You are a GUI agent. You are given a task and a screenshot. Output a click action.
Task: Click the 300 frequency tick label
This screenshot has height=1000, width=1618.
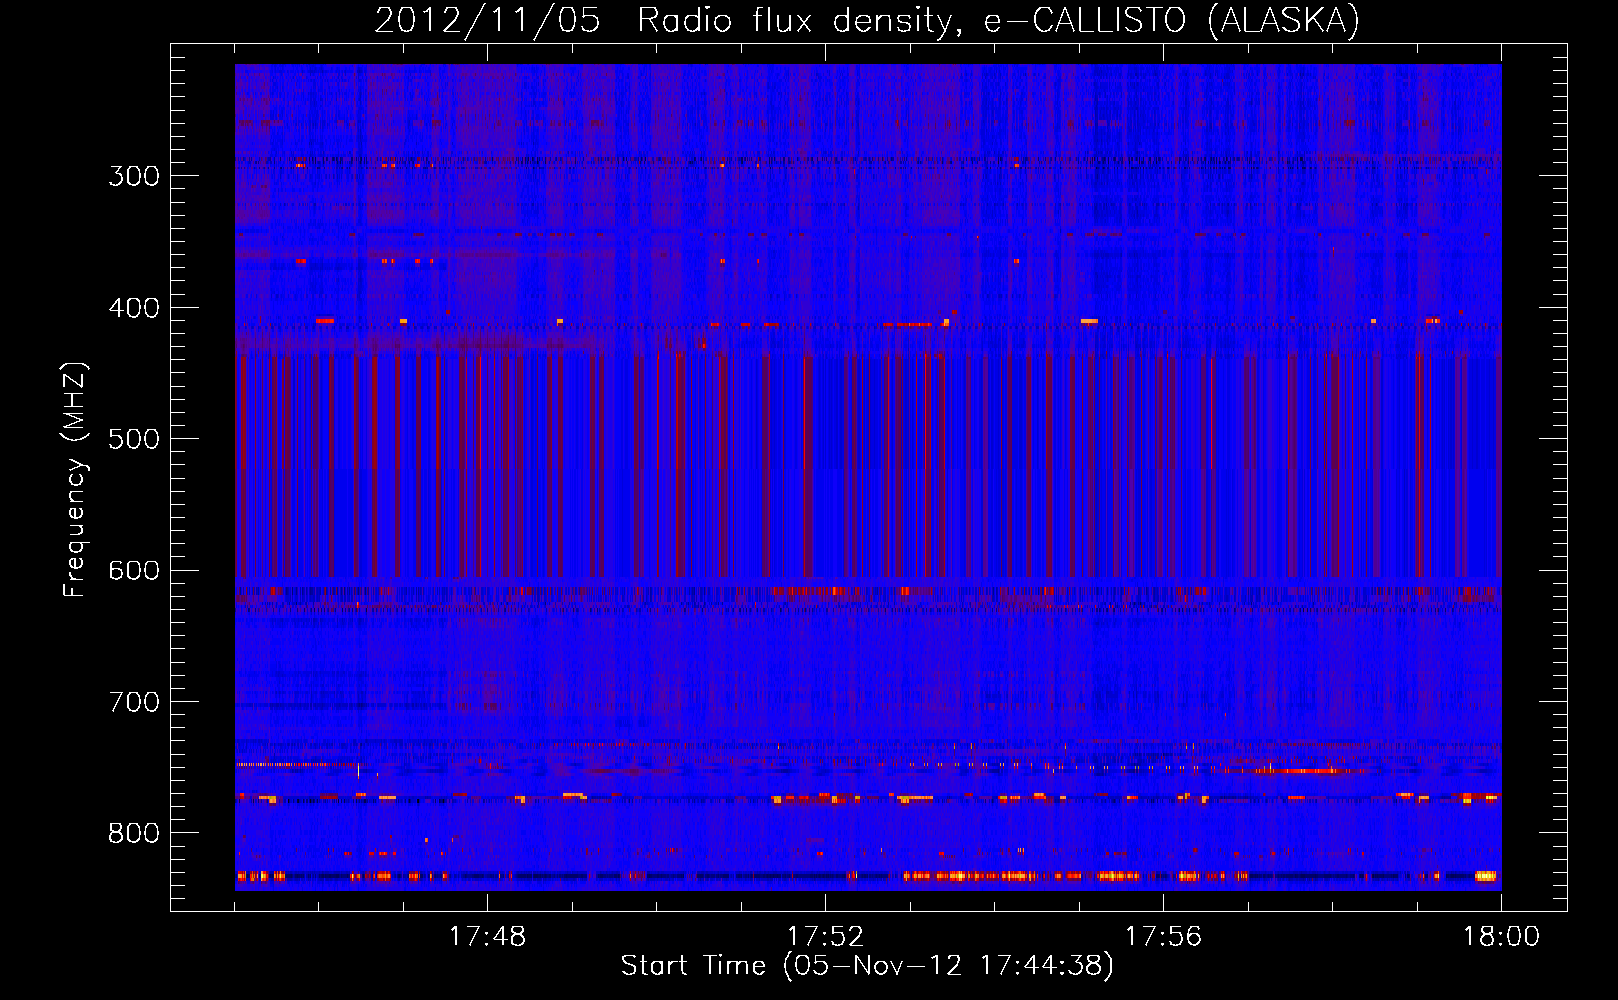134,176
